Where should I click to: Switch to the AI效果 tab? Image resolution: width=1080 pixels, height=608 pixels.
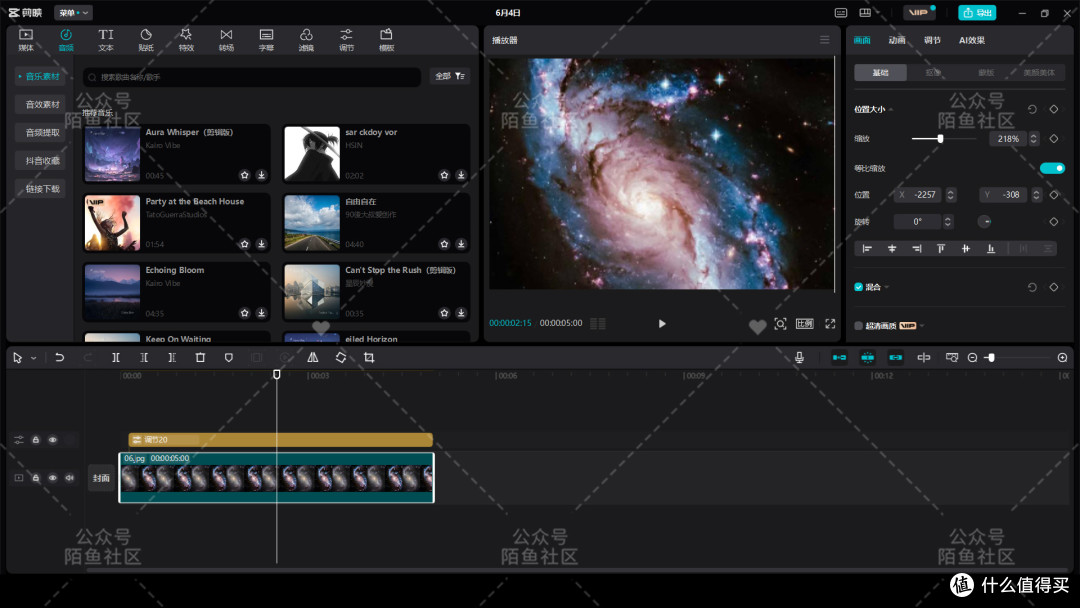972,40
